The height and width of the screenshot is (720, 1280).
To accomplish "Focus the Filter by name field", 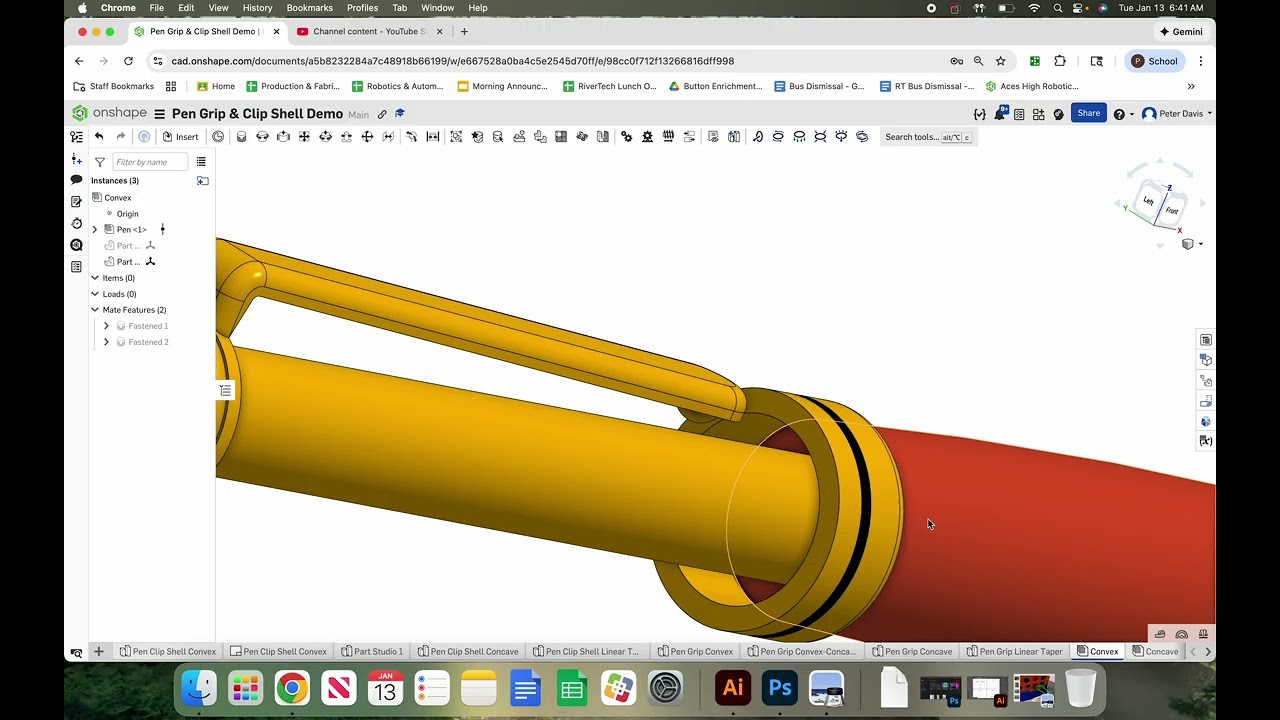I will (149, 162).
